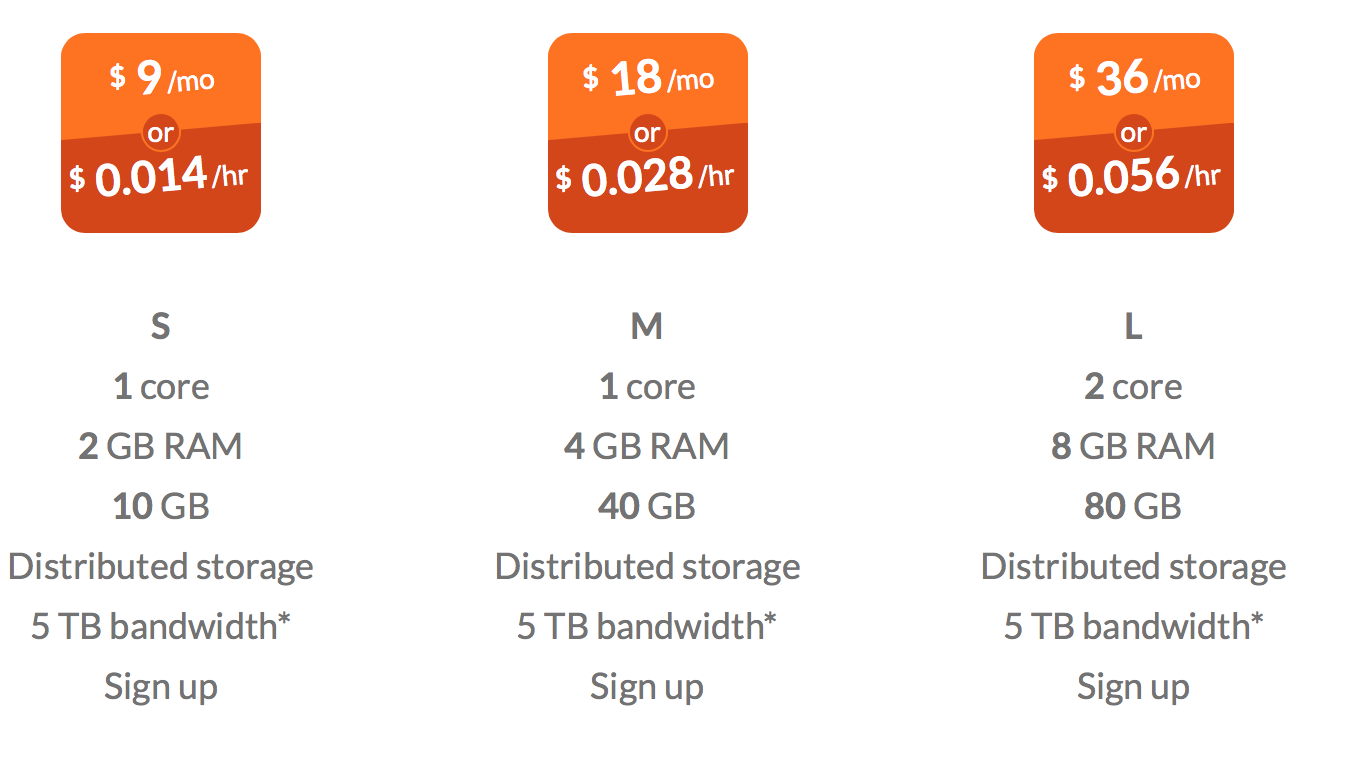Select the S plan tab
1368x768 pixels.
coord(160,325)
